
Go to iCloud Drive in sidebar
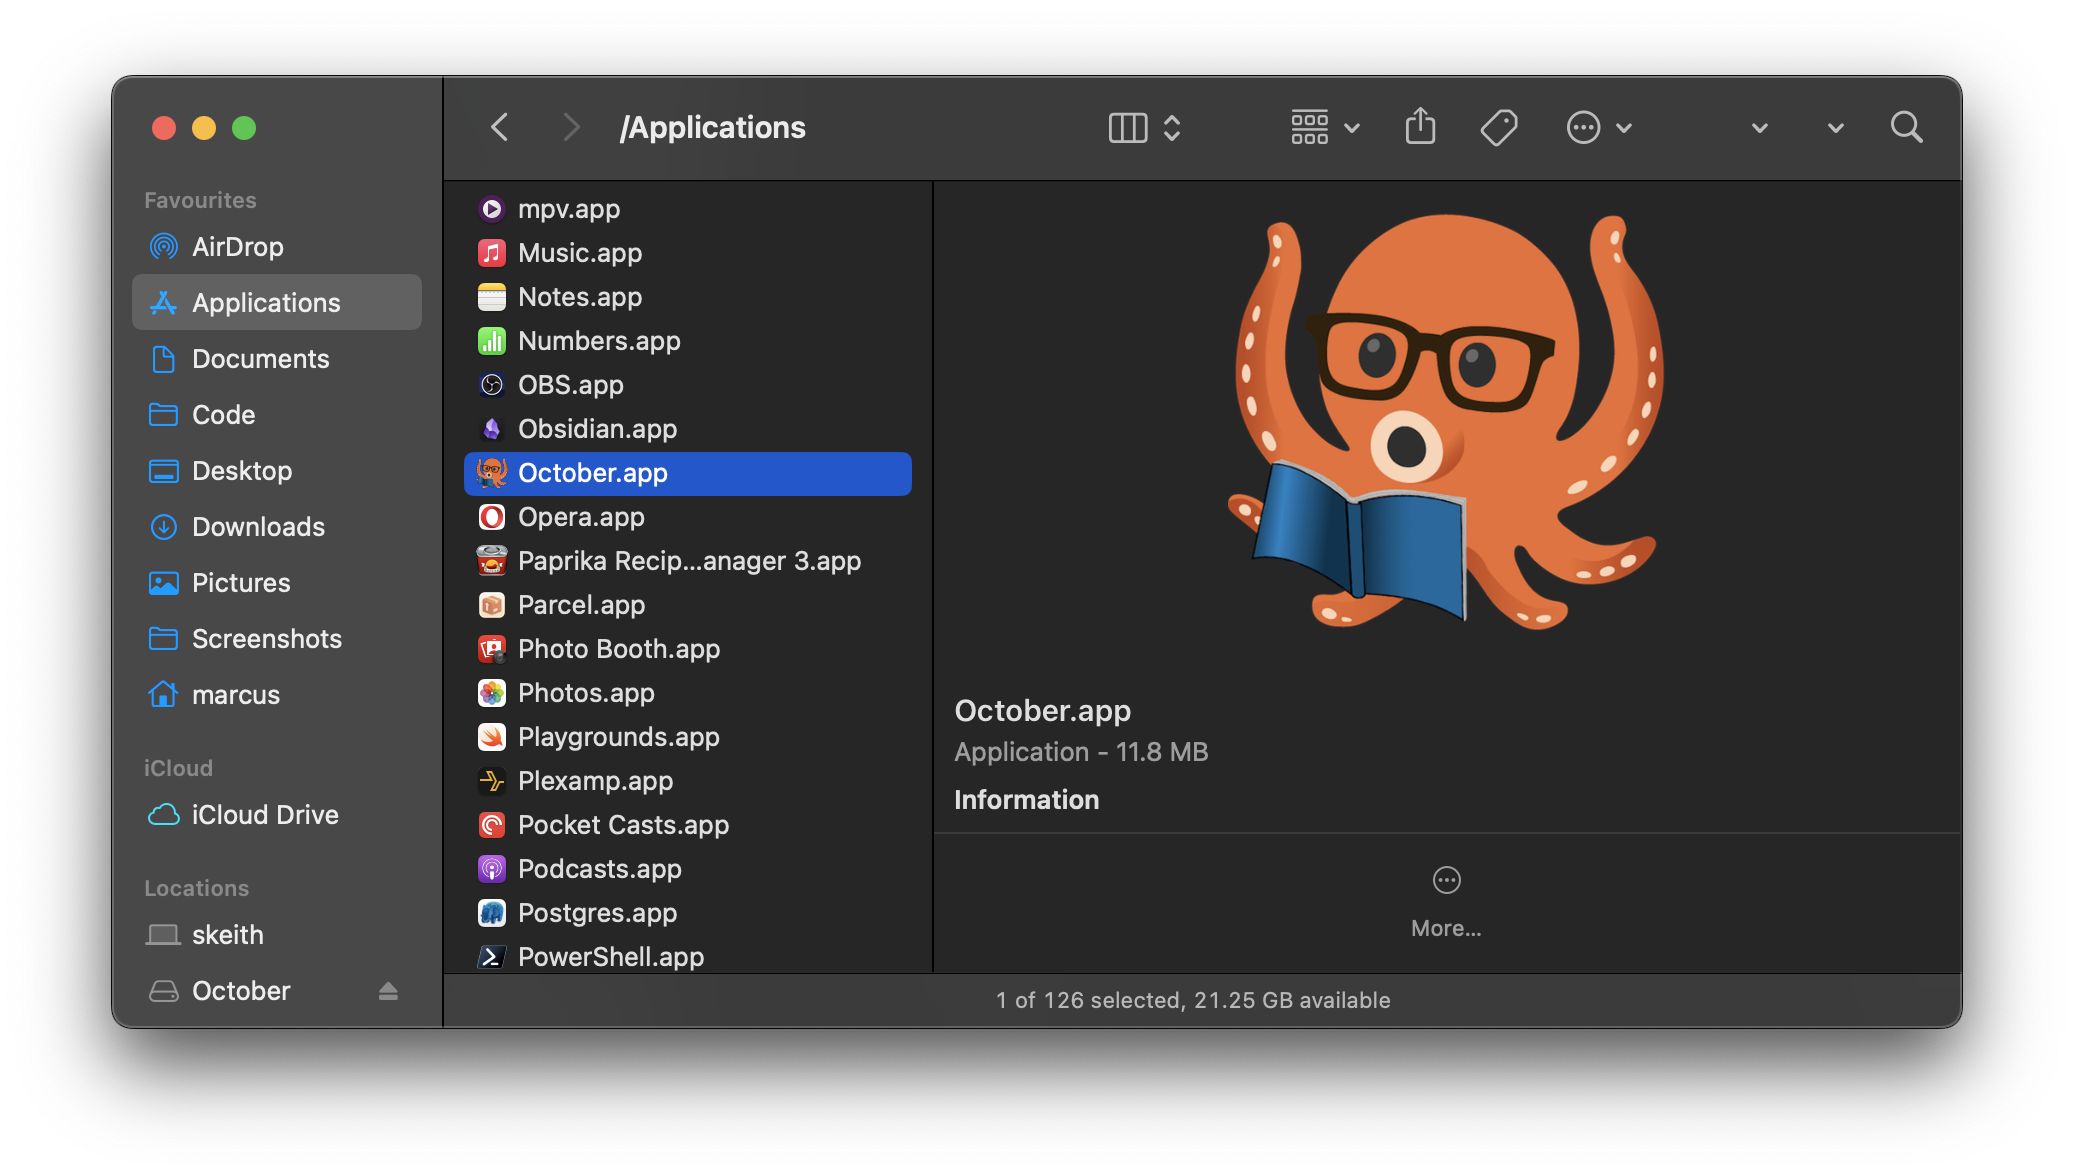(x=265, y=815)
